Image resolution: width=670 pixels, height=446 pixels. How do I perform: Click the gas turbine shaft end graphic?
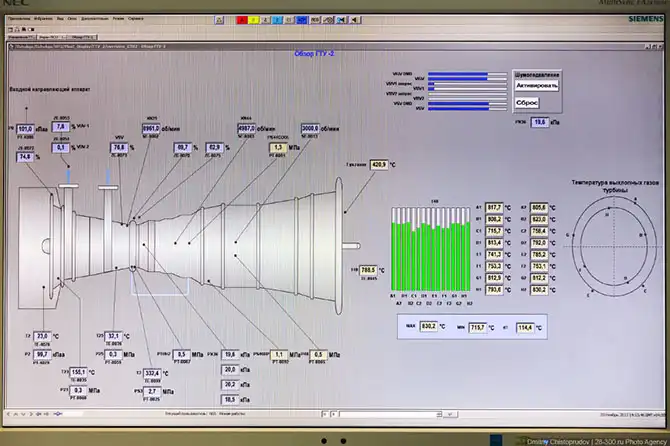click(x=350, y=245)
